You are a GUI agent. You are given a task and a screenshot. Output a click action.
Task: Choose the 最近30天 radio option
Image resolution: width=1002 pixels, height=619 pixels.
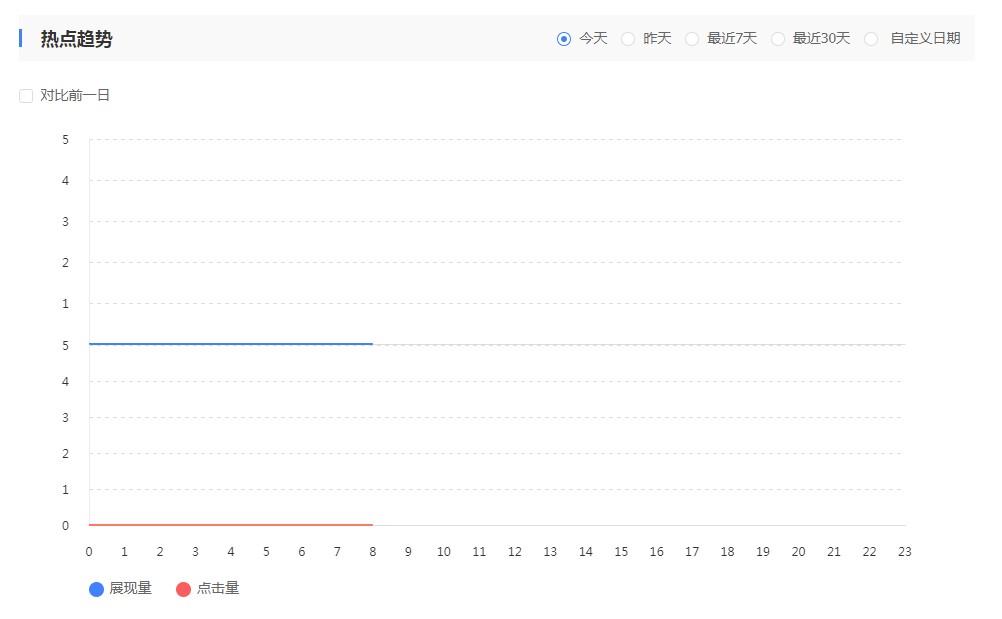click(778, 39)
